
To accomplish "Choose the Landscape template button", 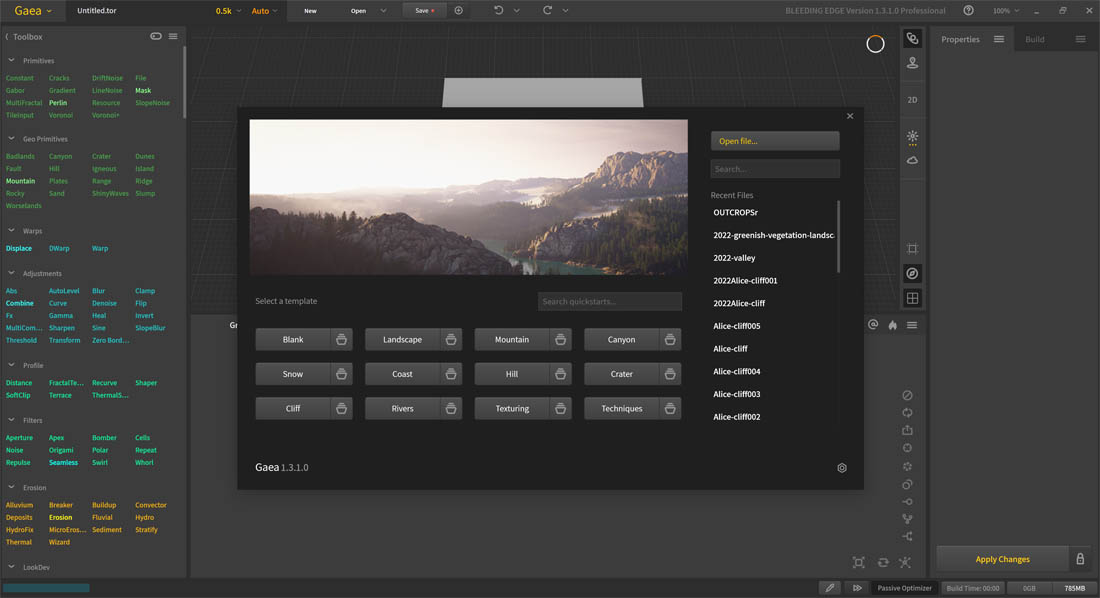I will point(402,340).
